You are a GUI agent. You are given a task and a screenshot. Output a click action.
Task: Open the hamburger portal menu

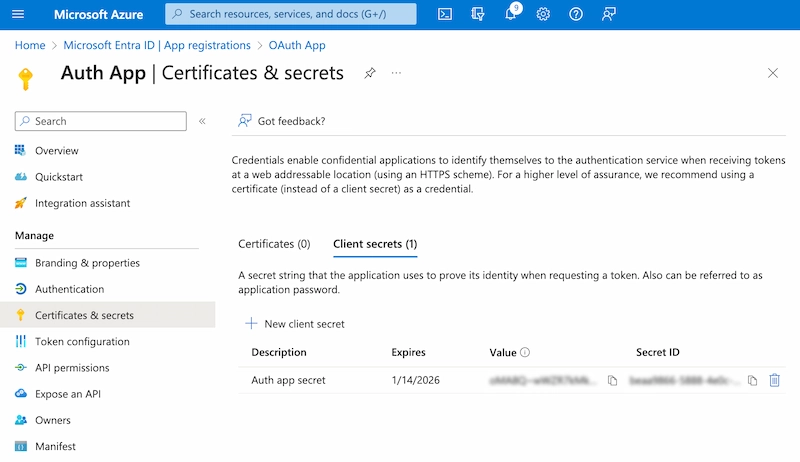pos(18,14)
